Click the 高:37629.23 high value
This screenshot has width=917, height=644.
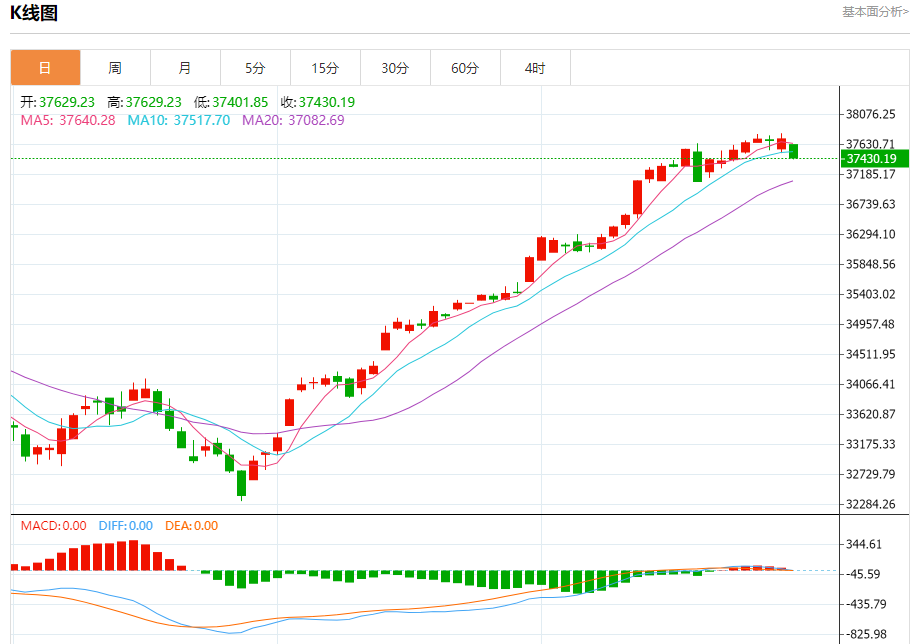(x=144, y=102)
